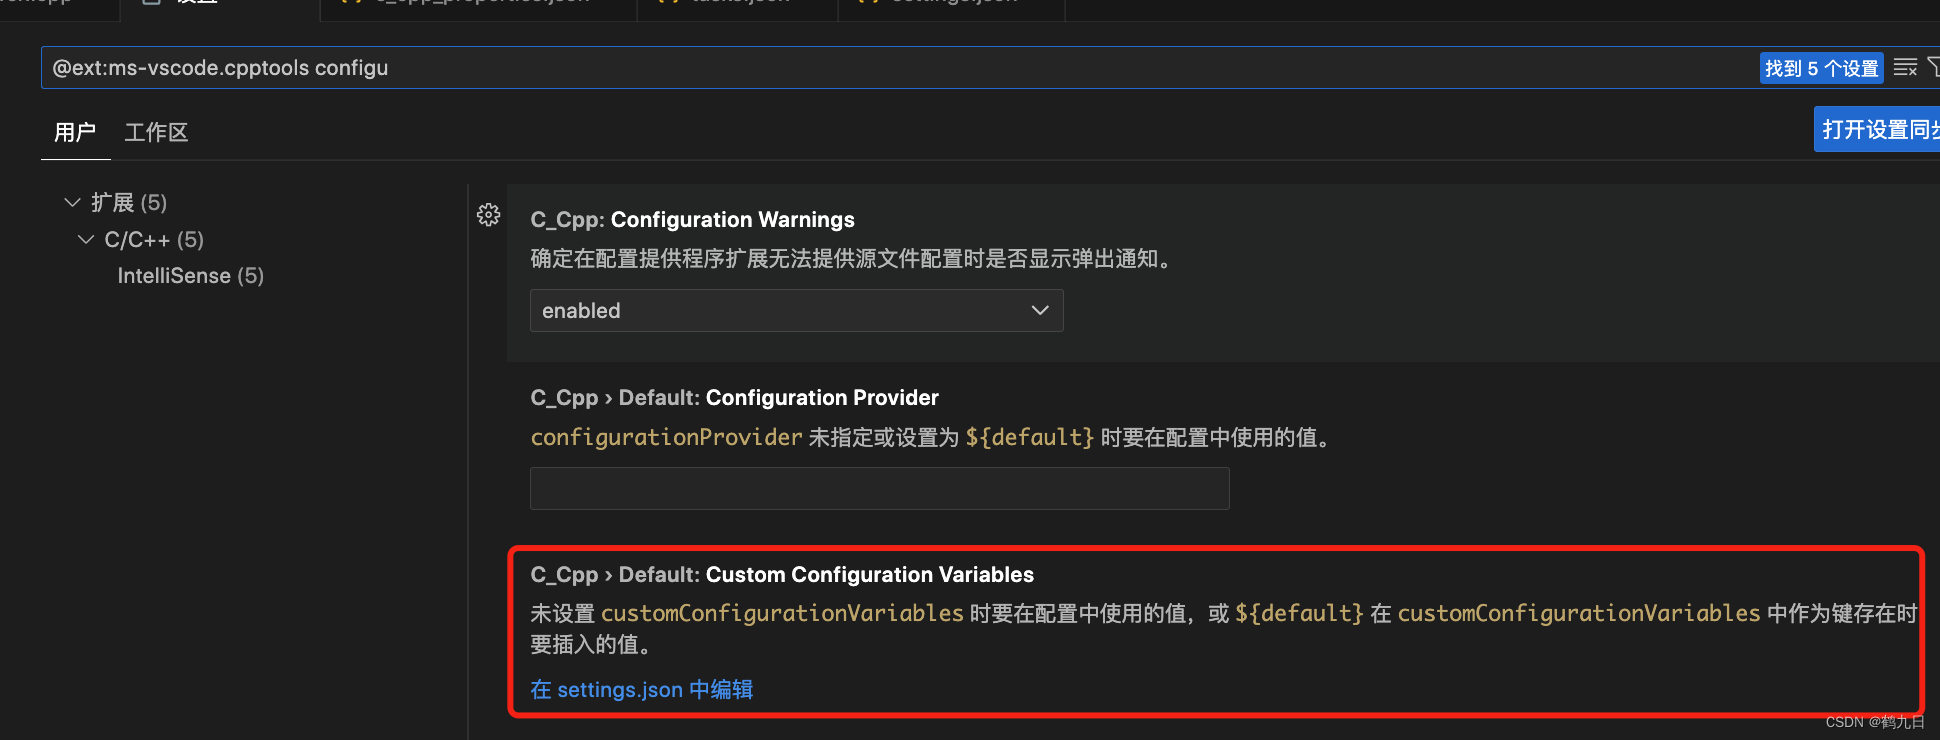The height and width of the screenshot is (740, 1940).
Task: Open gear menu for Configuration Warnings setting
Action: (488, 215)
